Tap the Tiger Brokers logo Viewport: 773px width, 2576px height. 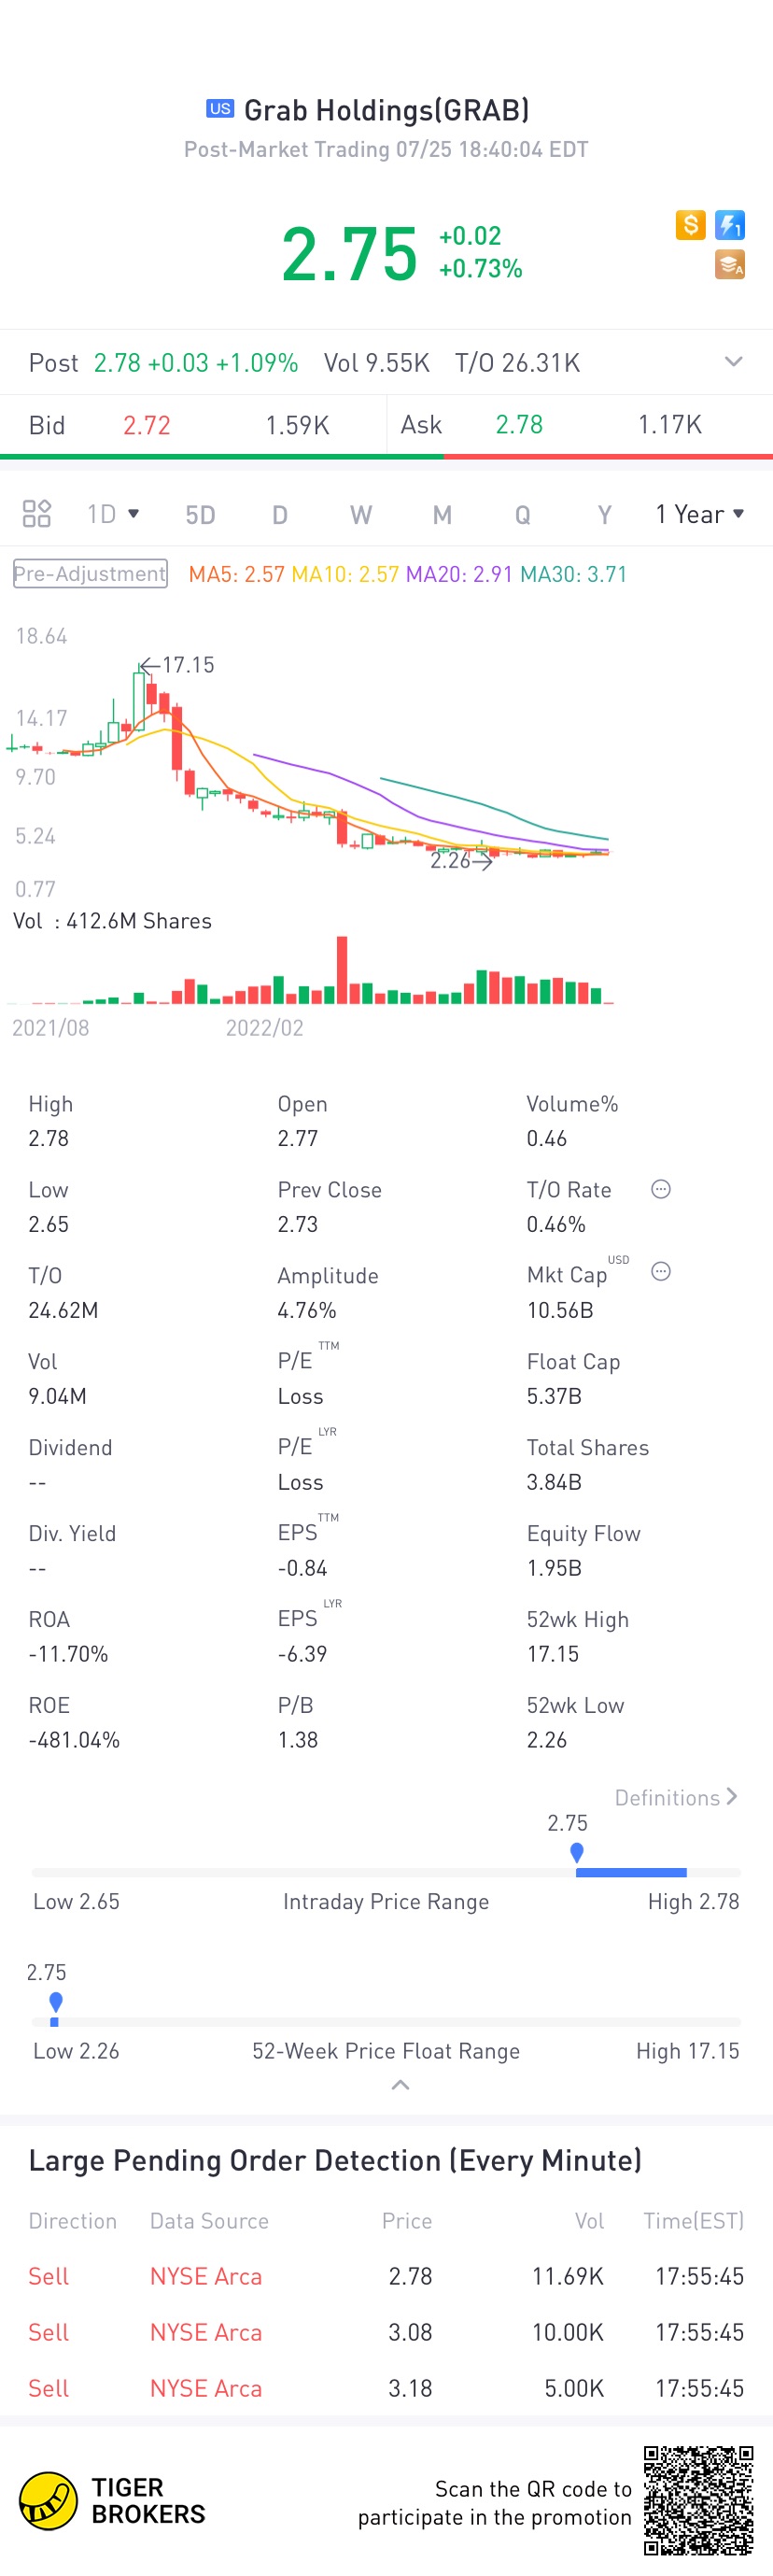[x=112, y=2500]
